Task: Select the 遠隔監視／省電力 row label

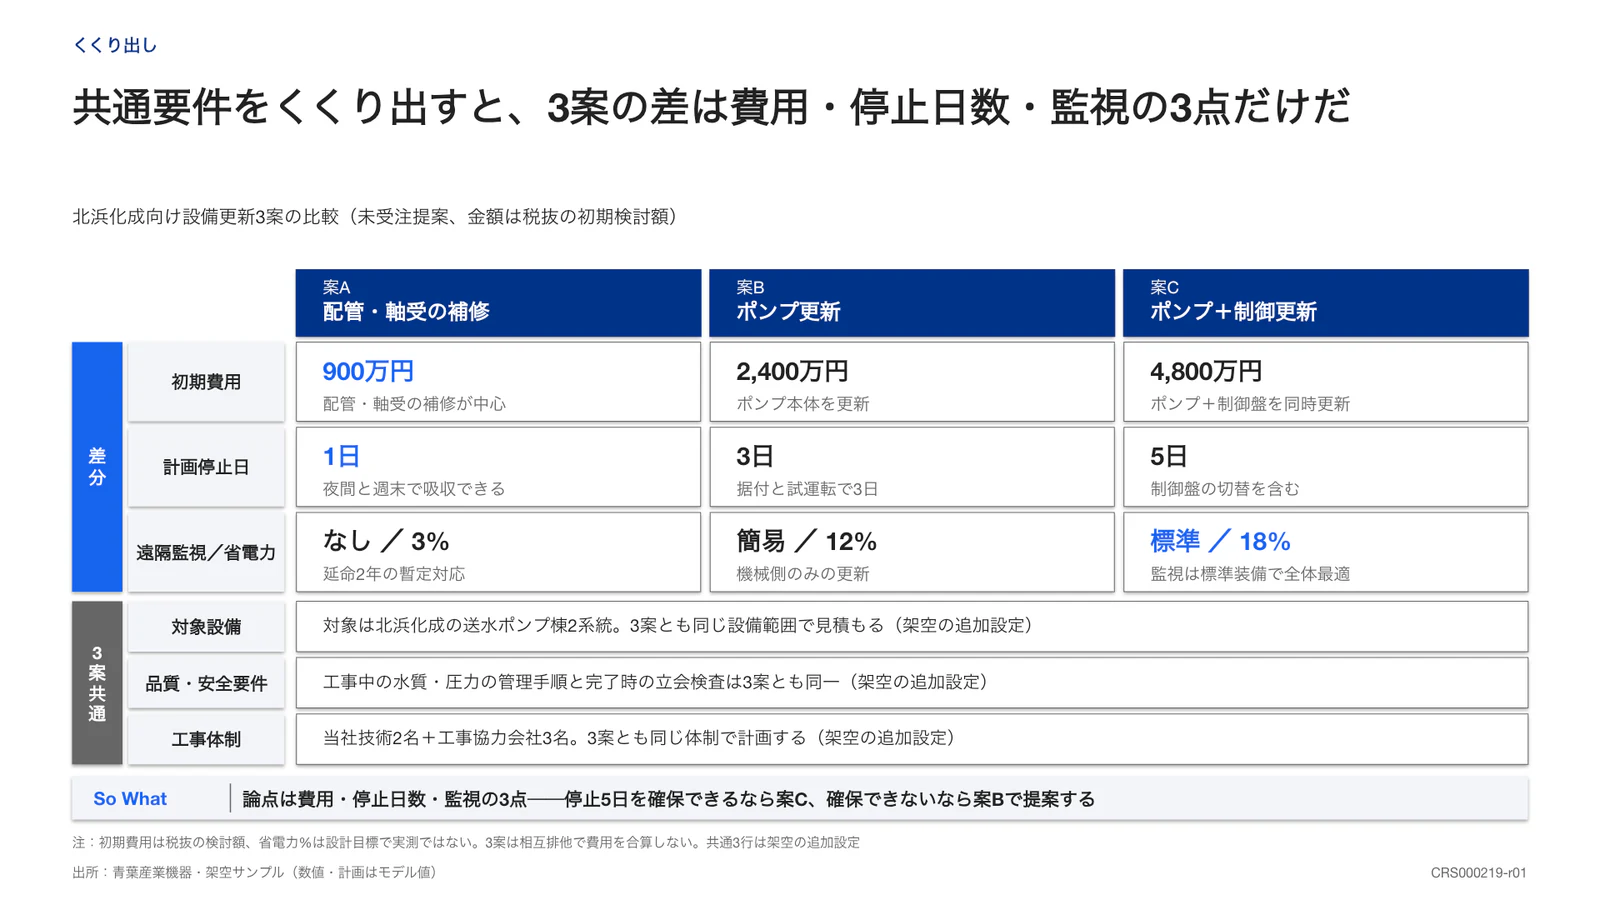Action: 206,552
